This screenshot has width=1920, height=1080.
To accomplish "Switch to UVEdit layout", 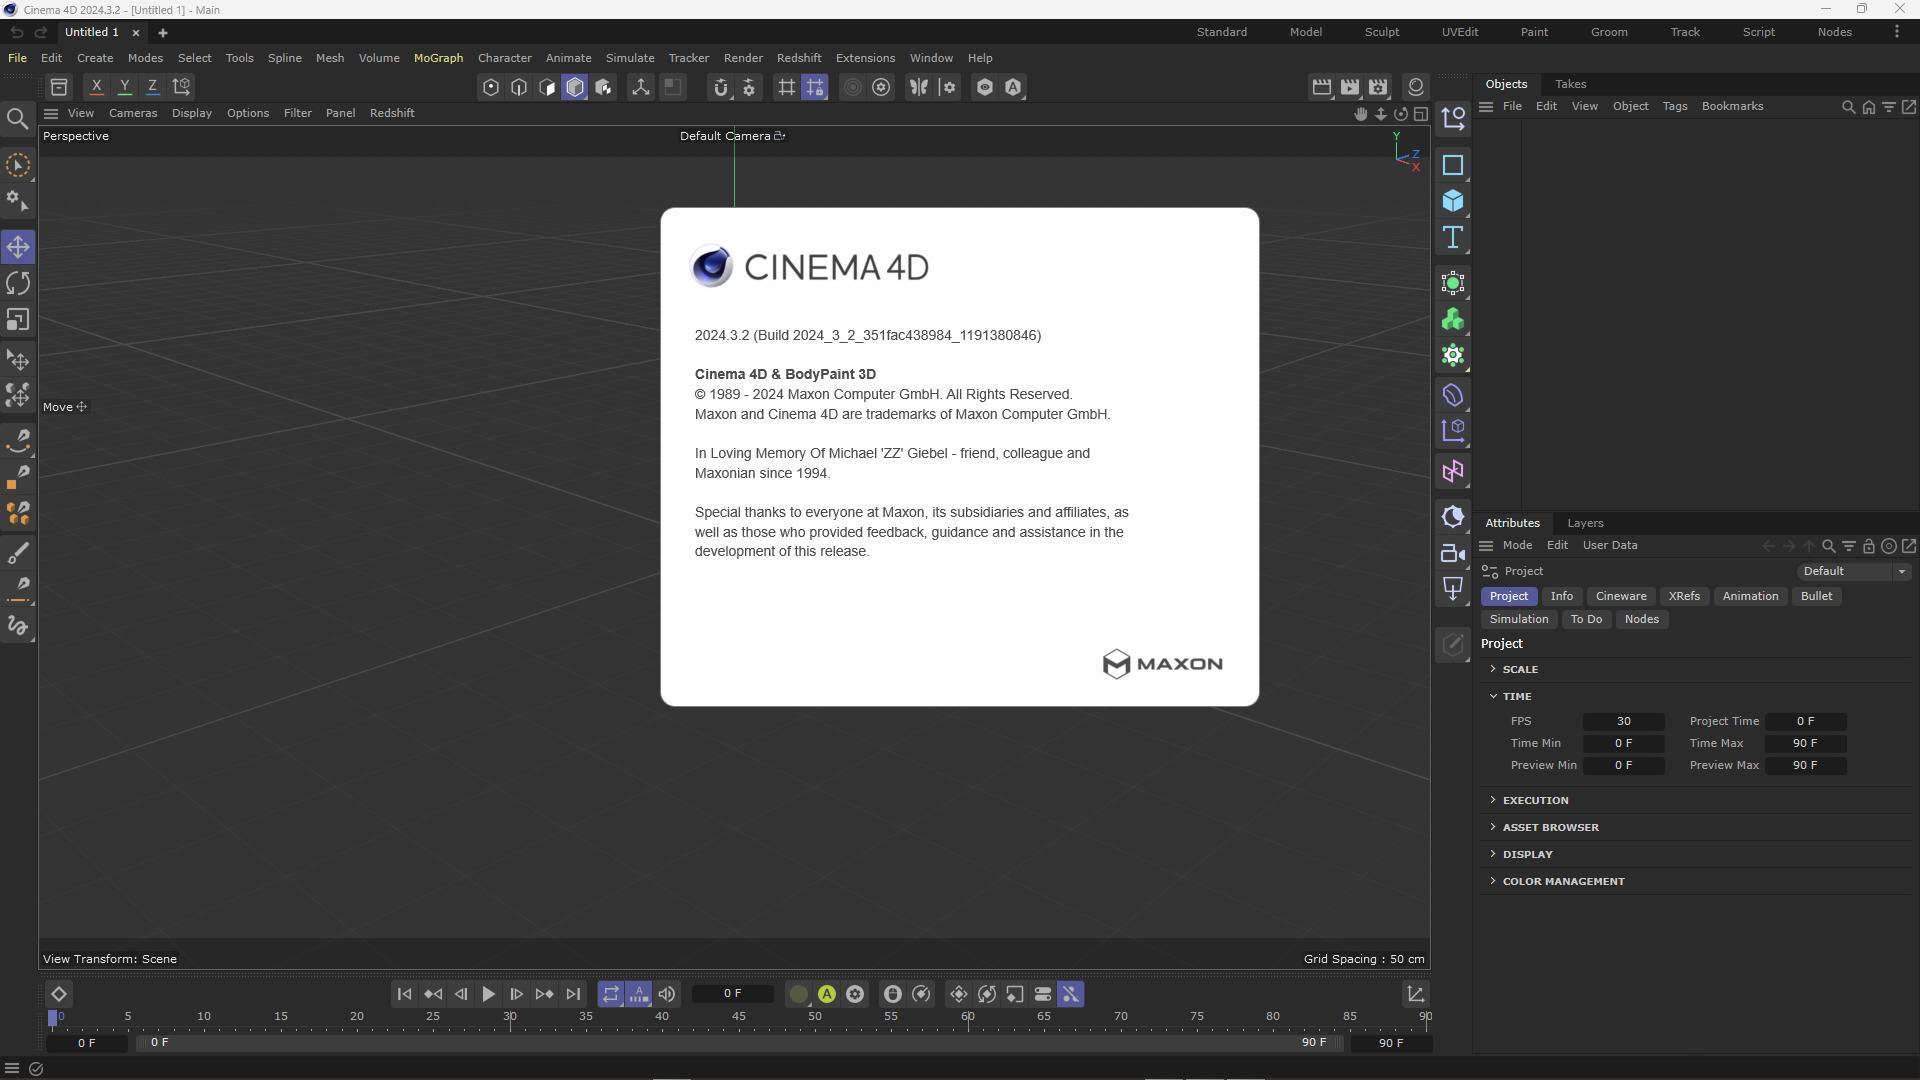I will tap(1460, 32).
